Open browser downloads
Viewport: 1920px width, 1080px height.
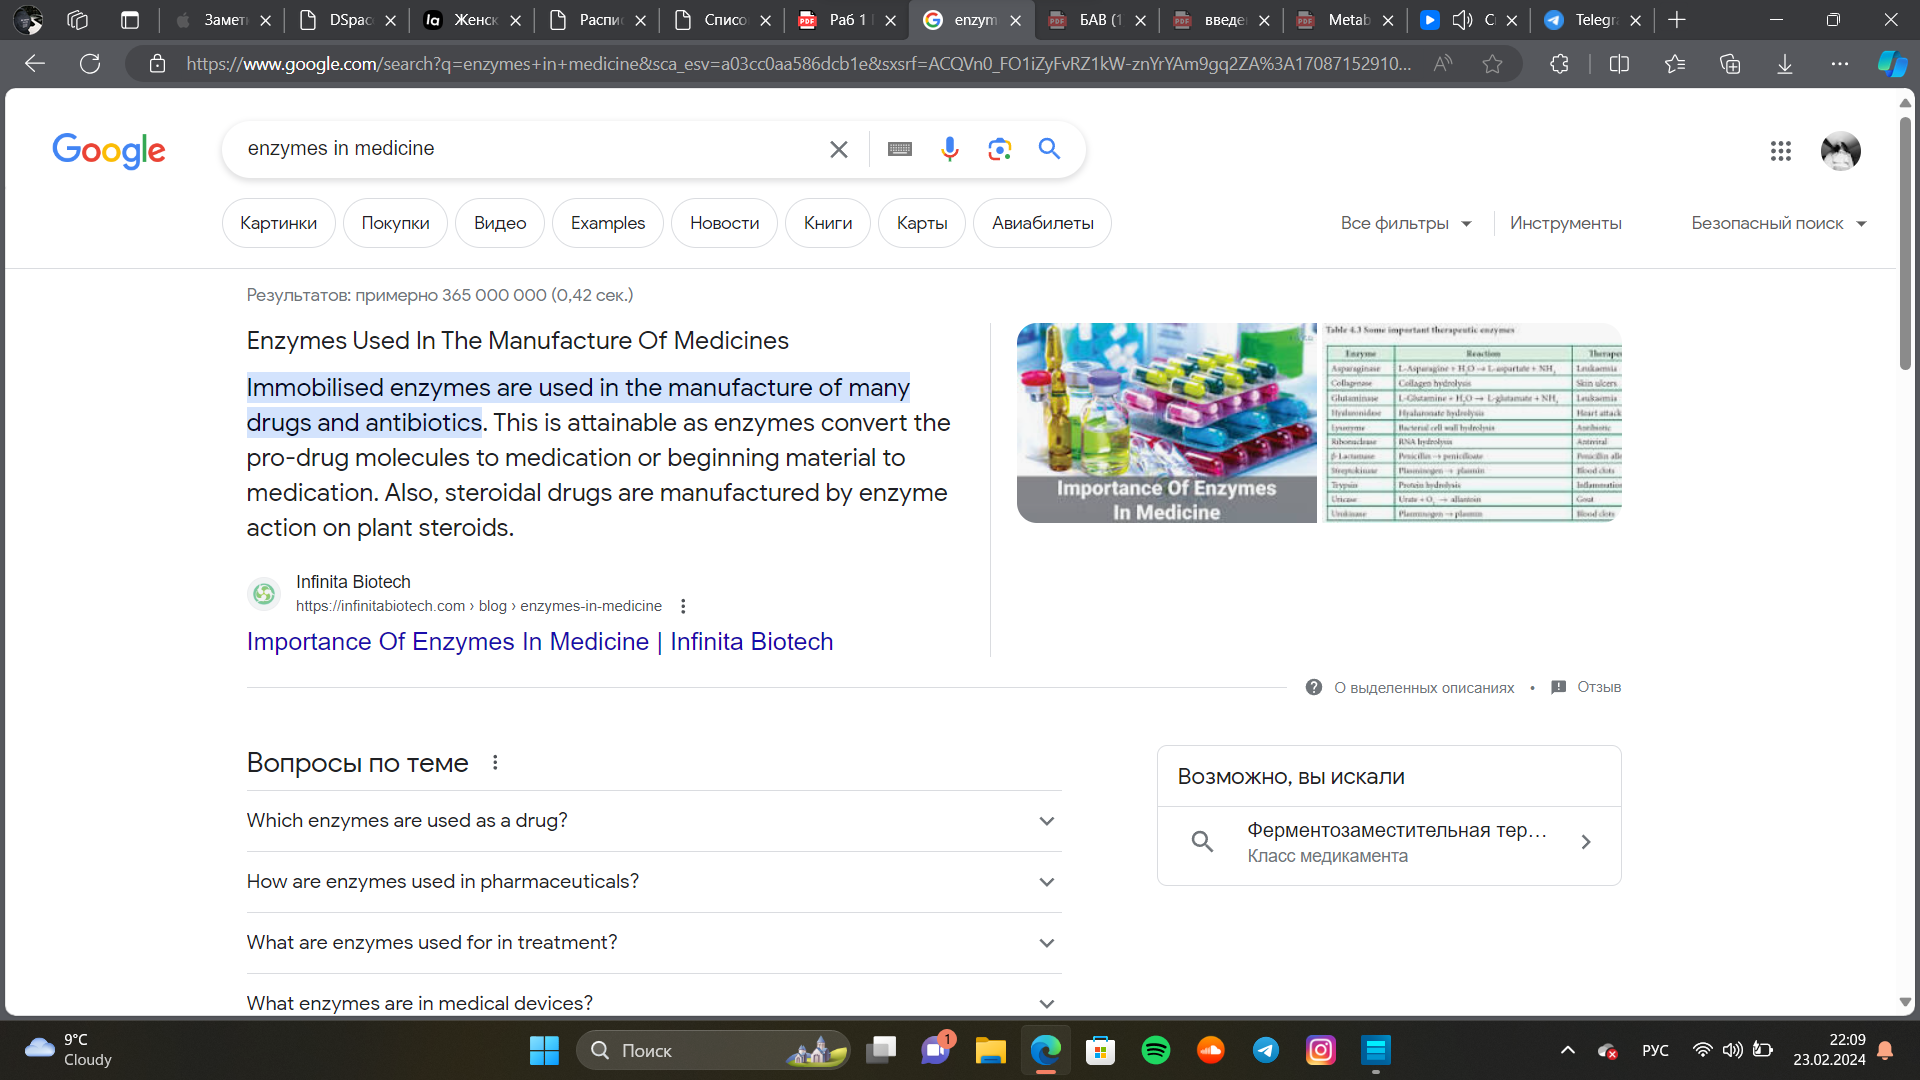[1785, 64]
